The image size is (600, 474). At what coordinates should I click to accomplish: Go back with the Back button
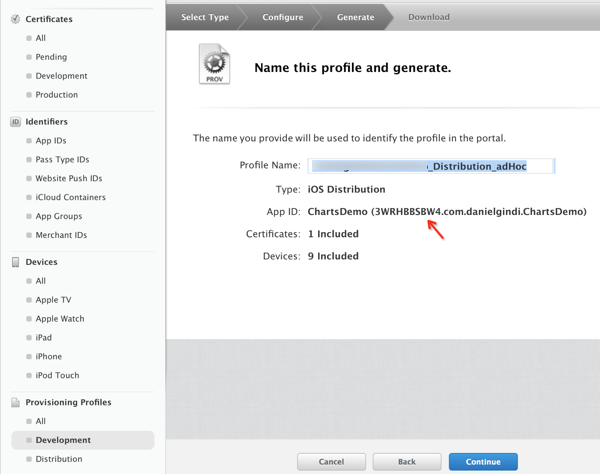pyautogui.click(x=407, y=462)
